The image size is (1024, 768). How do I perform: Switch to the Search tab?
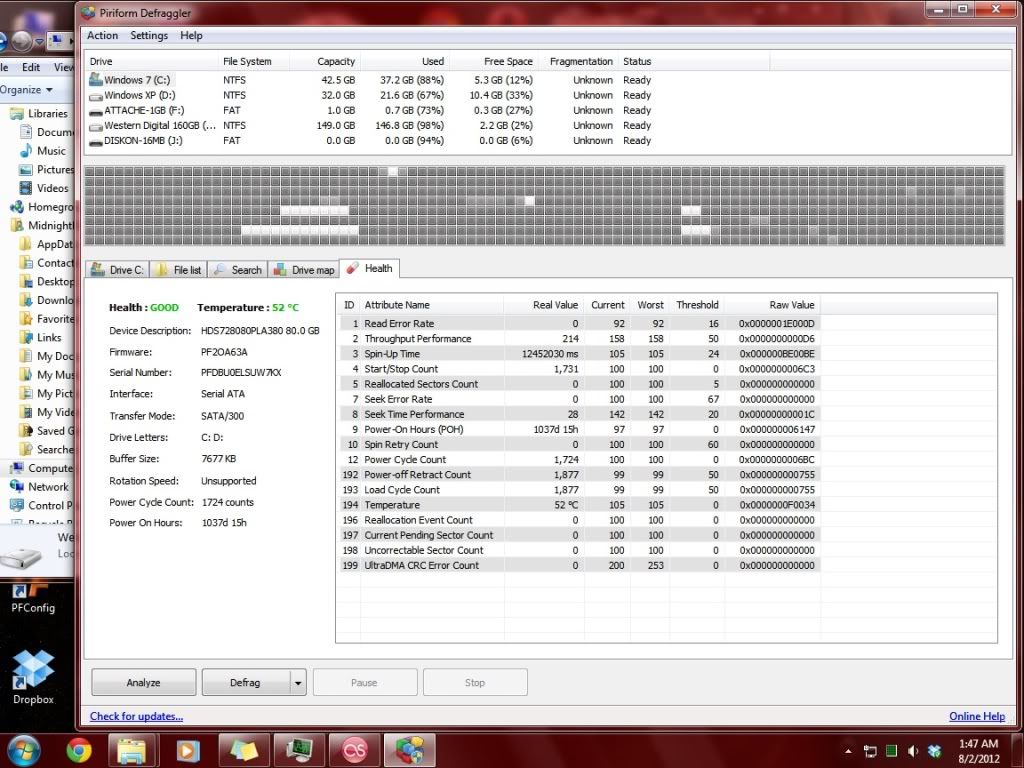(238, 270)
